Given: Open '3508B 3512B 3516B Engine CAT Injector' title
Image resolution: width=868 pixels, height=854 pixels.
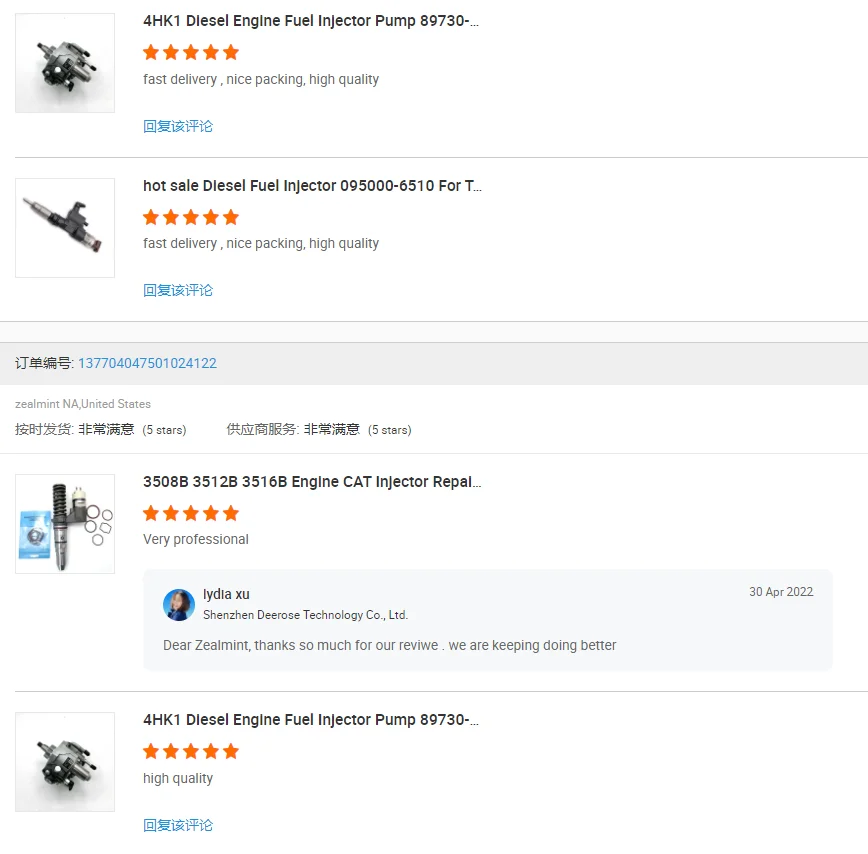Looking at the screenshot, I should pos(312,482).
